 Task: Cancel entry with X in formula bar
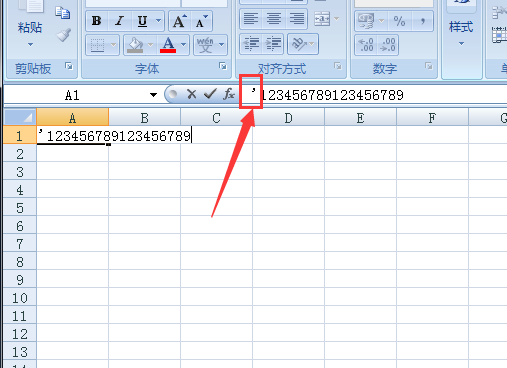pyautogui.click(x=192, y=95)
